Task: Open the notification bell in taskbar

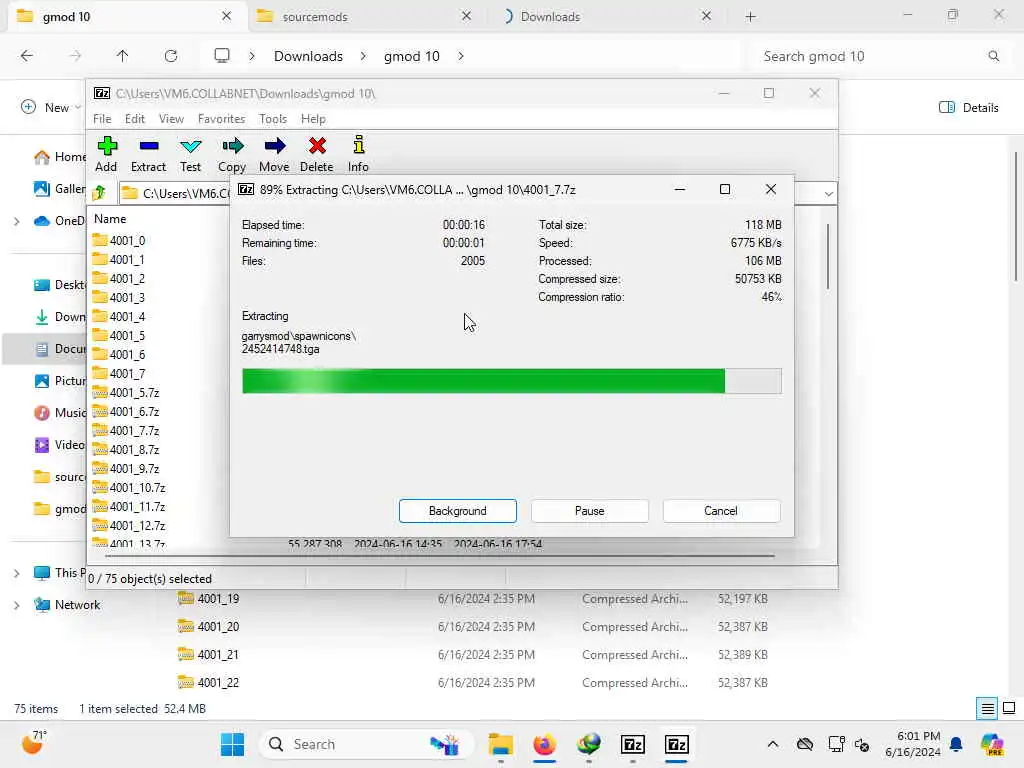Action: [x=956, y=744]
